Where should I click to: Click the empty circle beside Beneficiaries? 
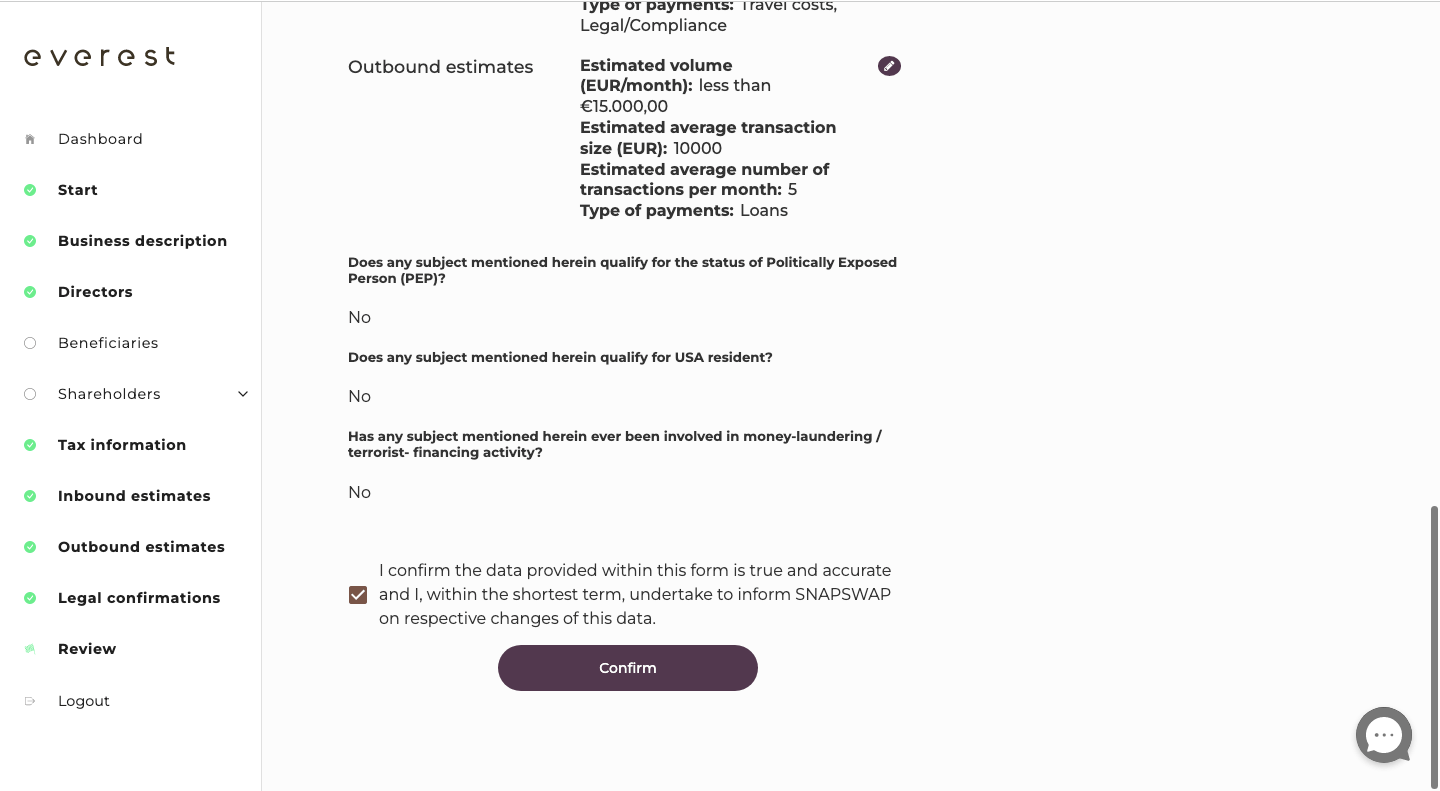pos(30,343)
